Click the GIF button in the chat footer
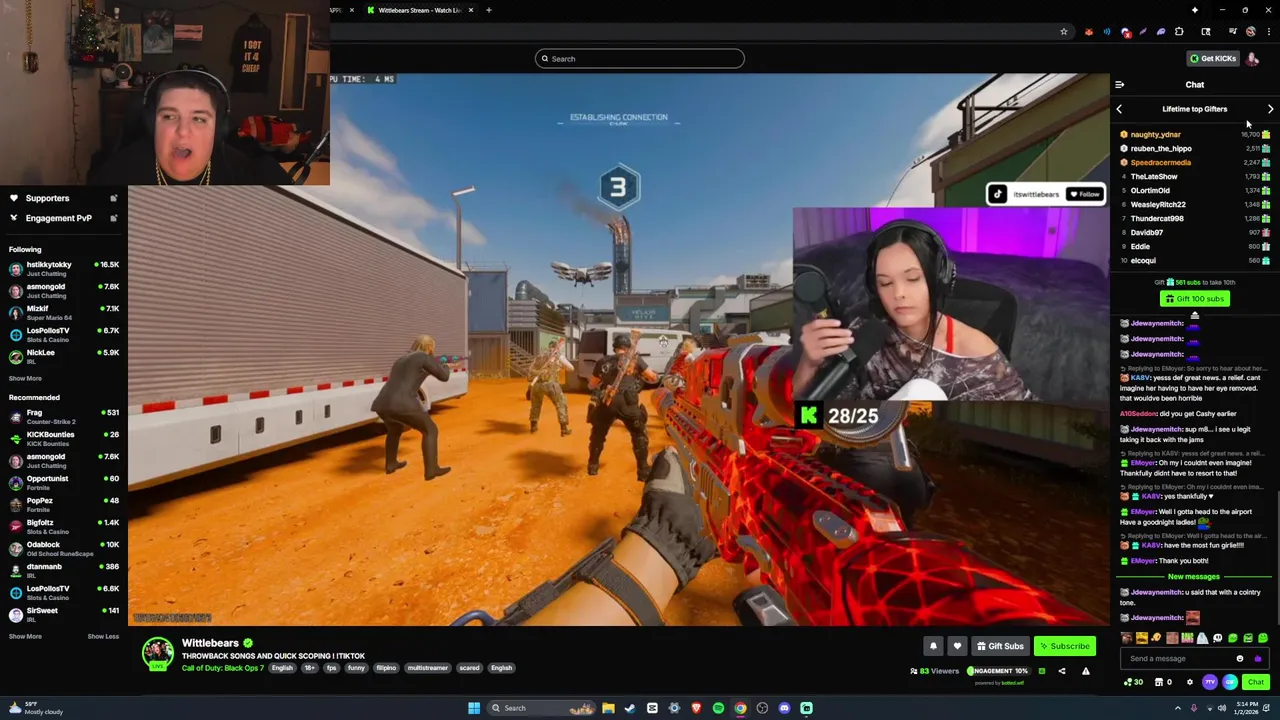Viewport: 1280px width, 720px height. 1230,682
